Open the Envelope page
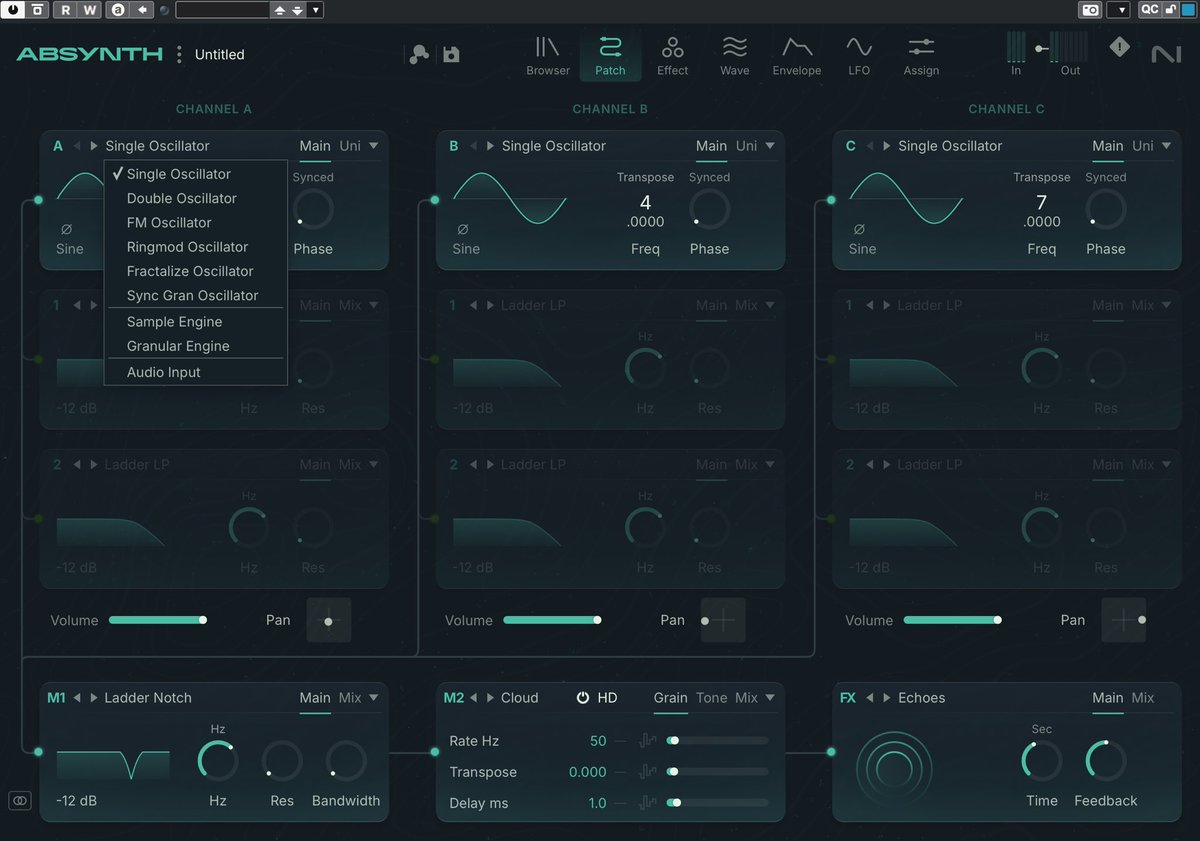This screenshot has height=841, width=1200. tap(797, 56)
